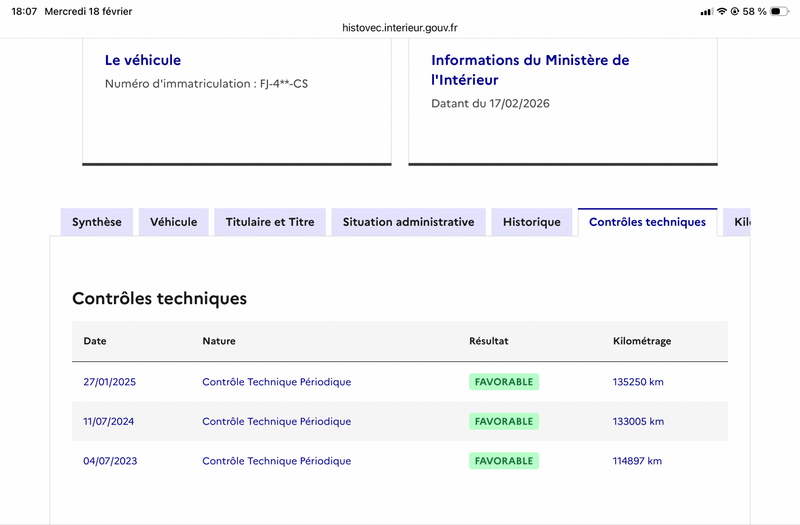Click the Date column header
800x525 pixels.
[95, 341]
